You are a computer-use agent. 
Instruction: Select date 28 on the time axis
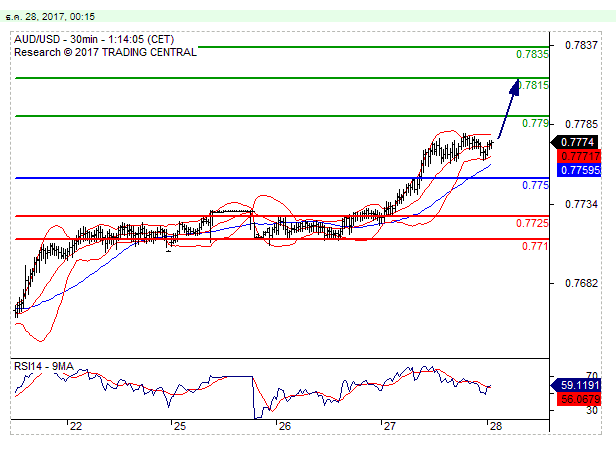click(x=496, y=426)
